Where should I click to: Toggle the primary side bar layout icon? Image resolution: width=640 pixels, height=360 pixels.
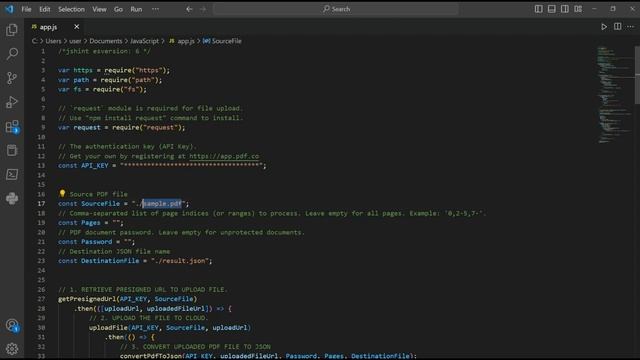tap(539, 9)
